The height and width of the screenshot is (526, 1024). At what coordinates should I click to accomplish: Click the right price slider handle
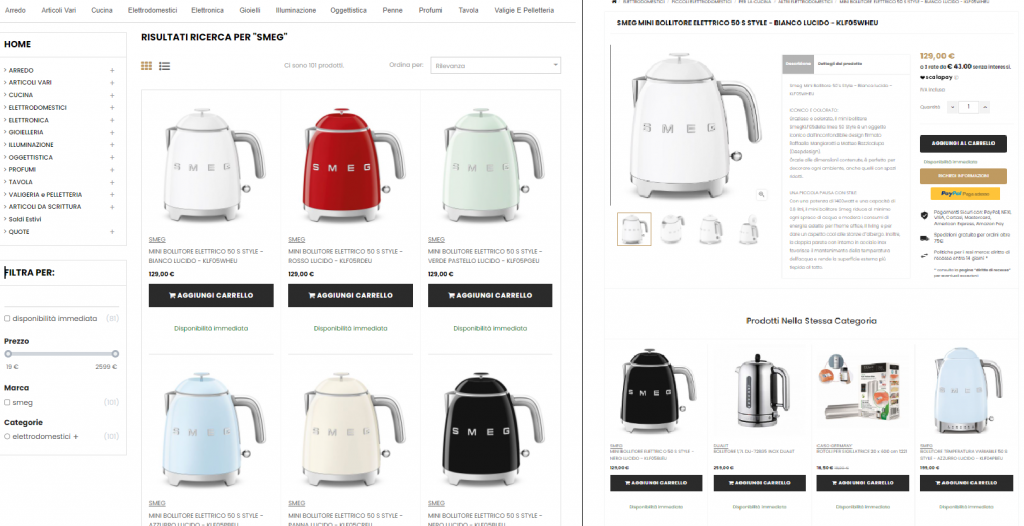point(116,354)
